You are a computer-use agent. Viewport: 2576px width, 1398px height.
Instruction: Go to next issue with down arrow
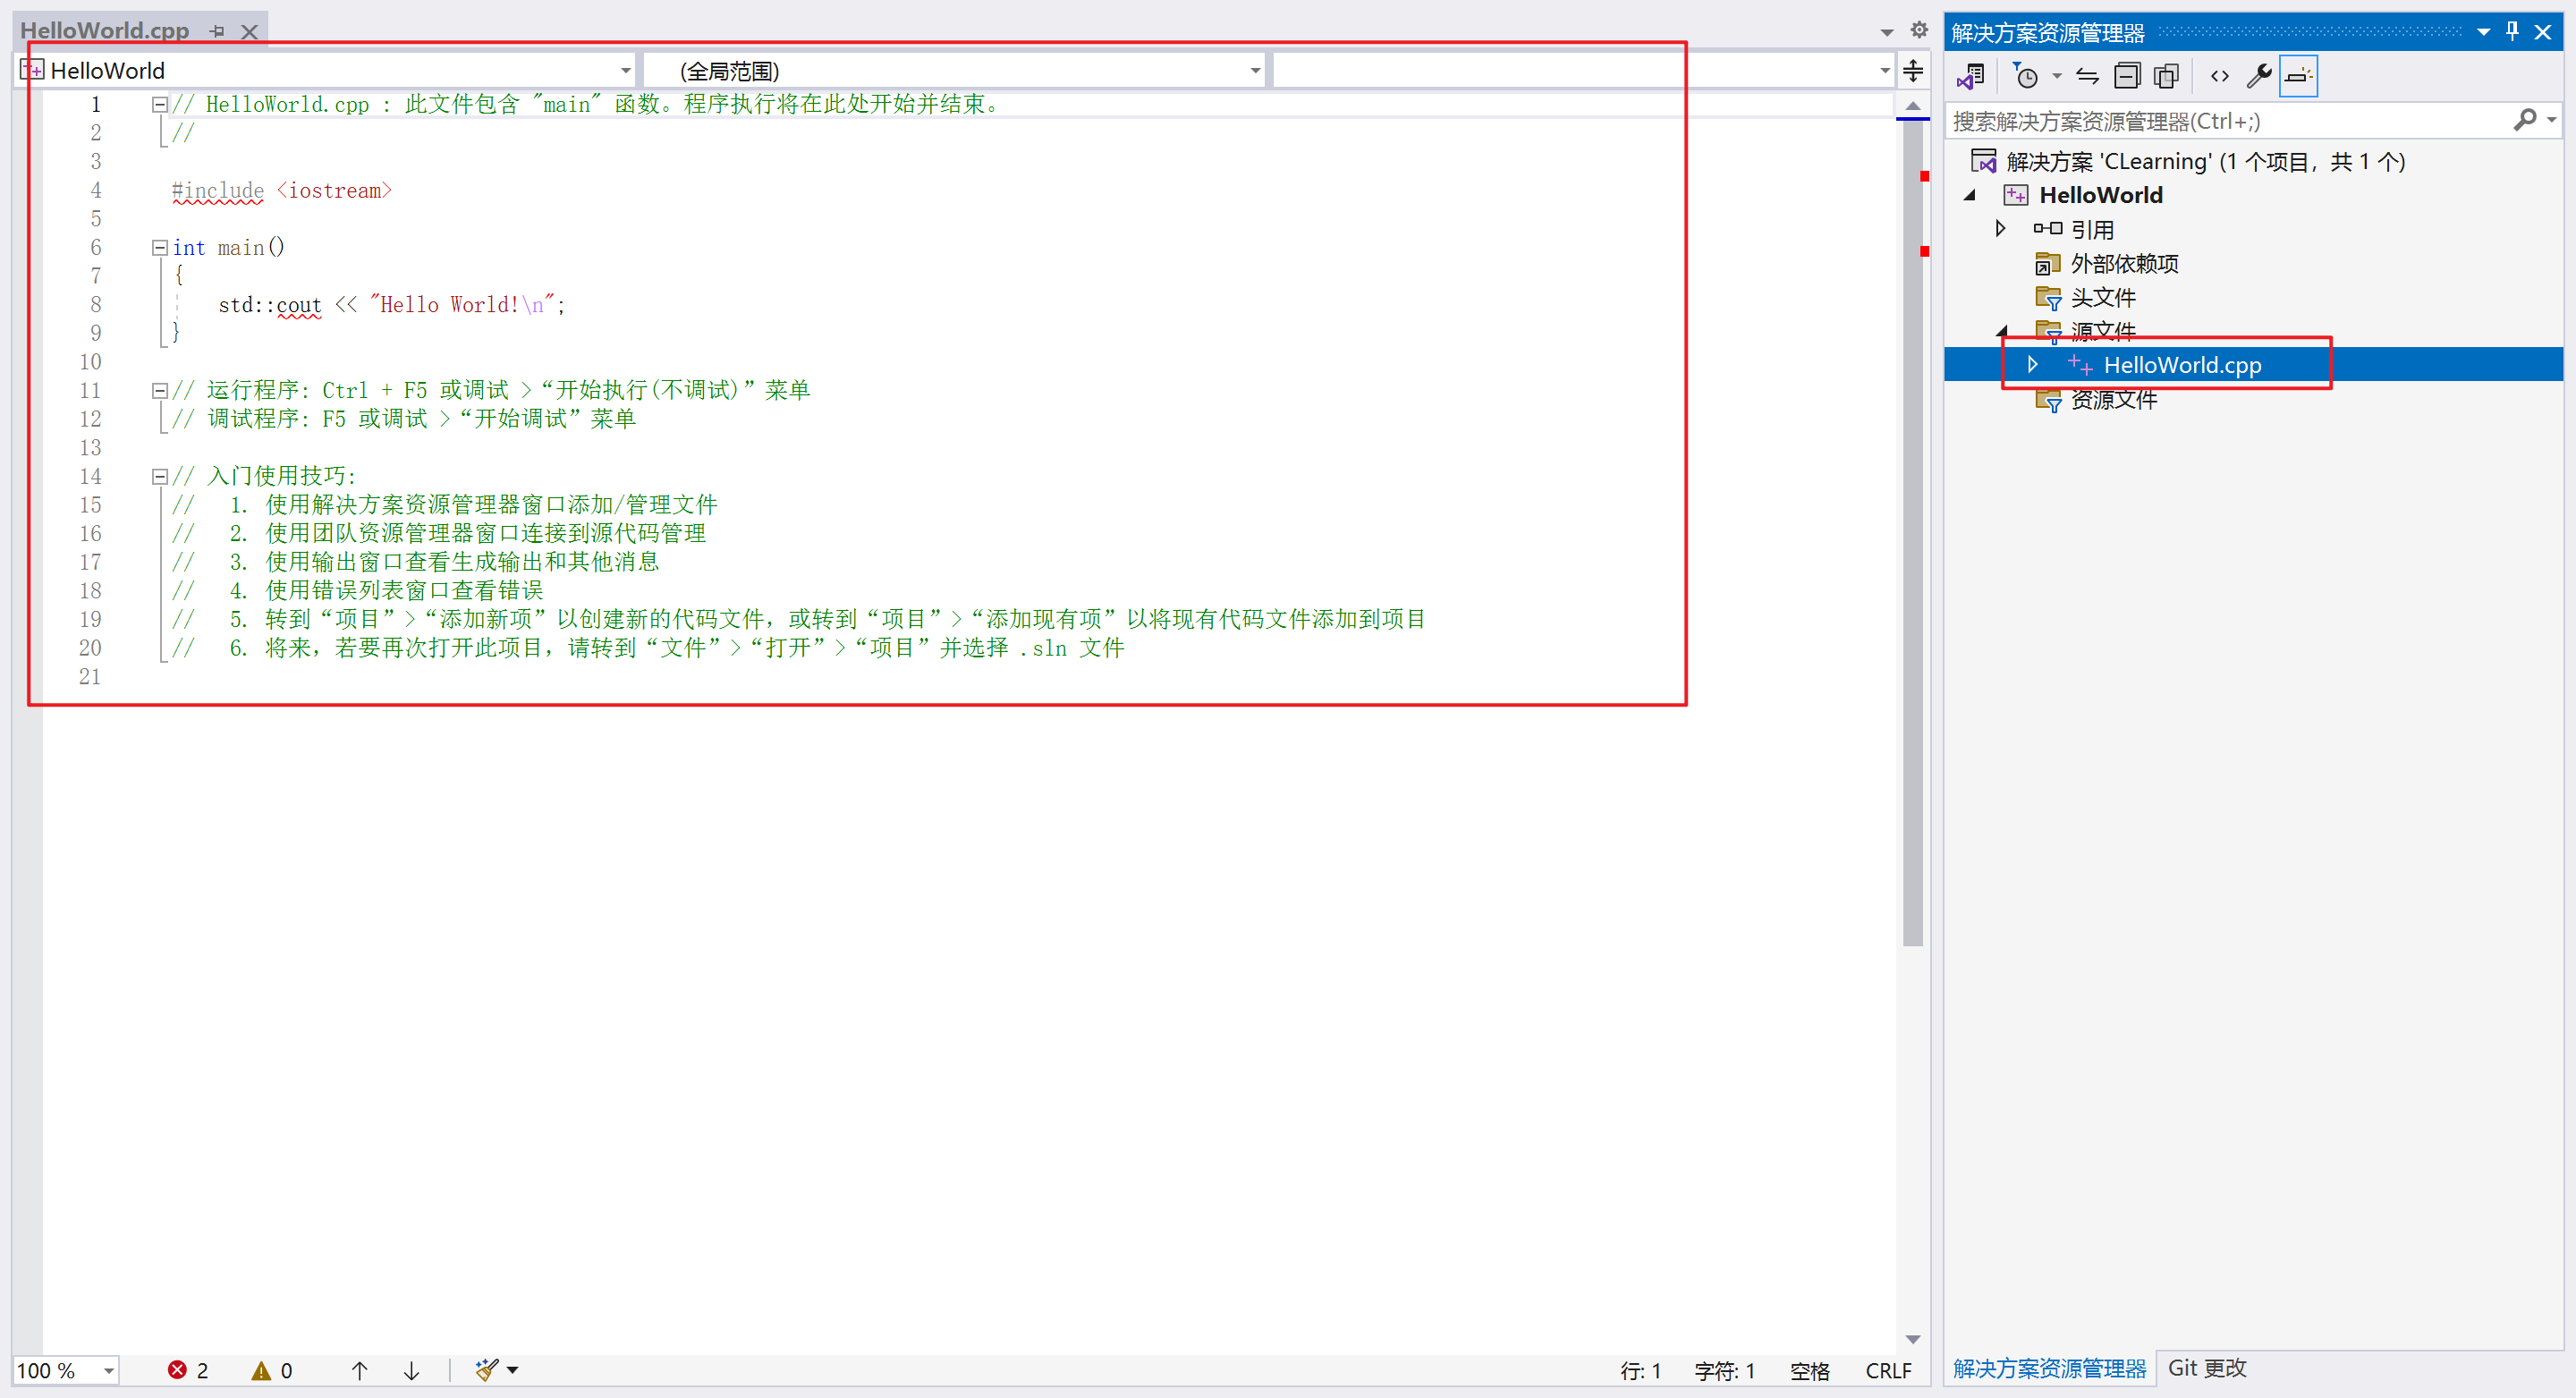pyautogui.click(x=411, y=1369)
